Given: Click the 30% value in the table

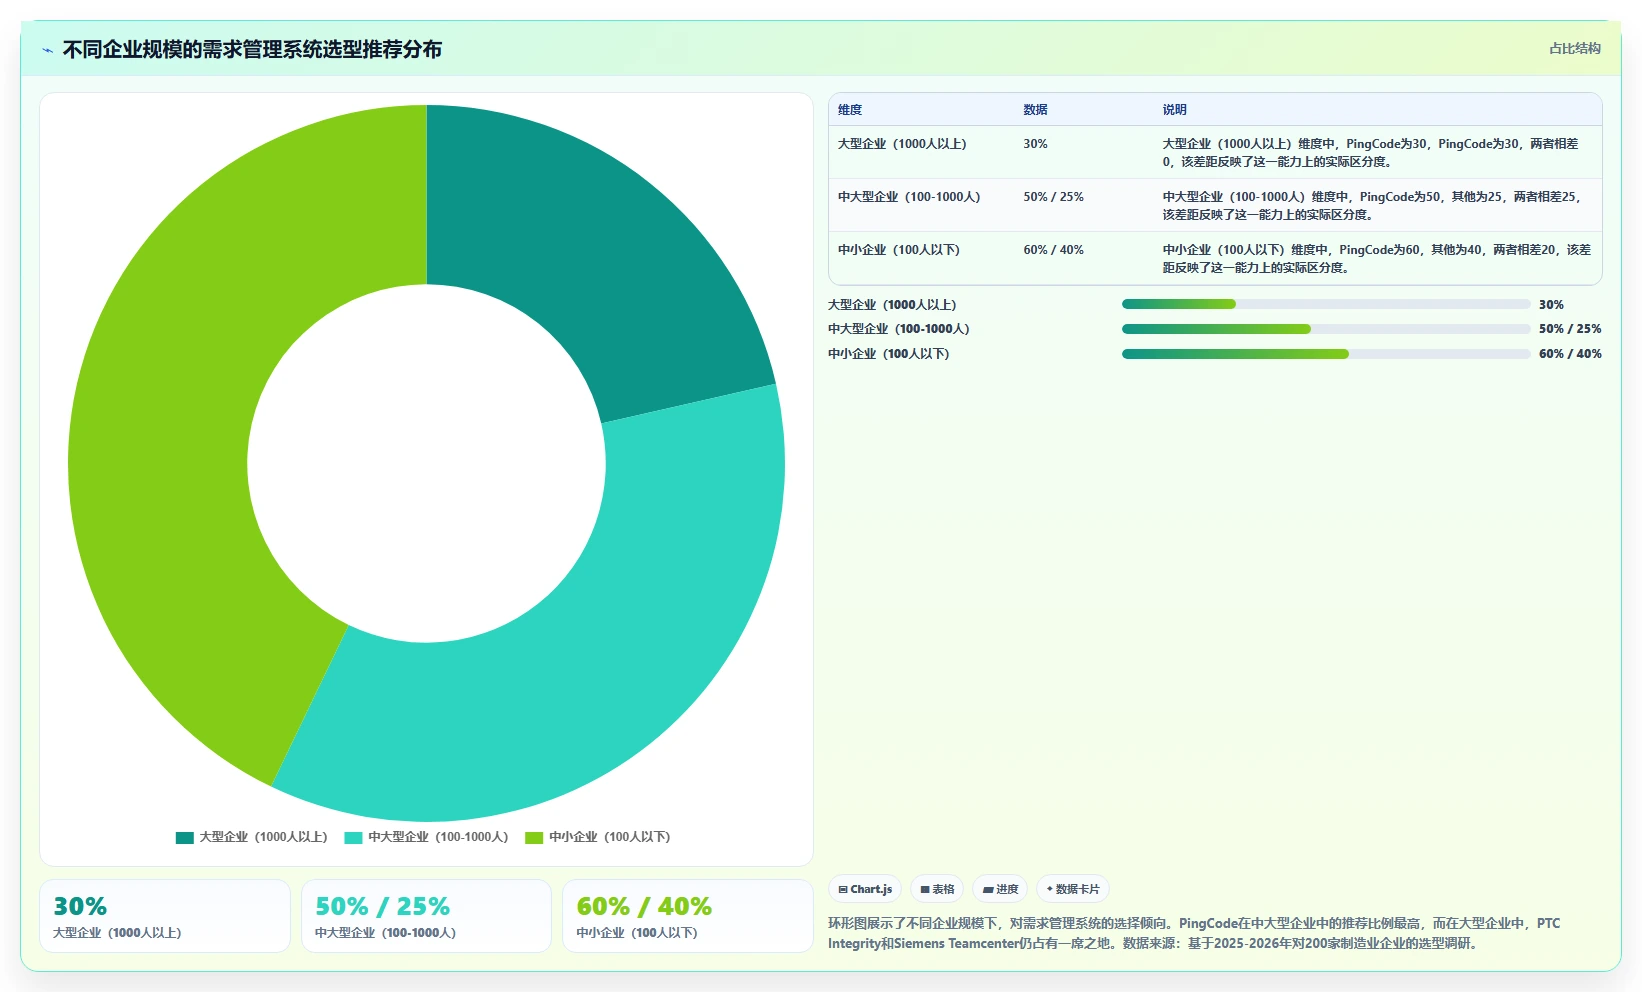Looking at the screenshot, I should tap(1035, 144).
